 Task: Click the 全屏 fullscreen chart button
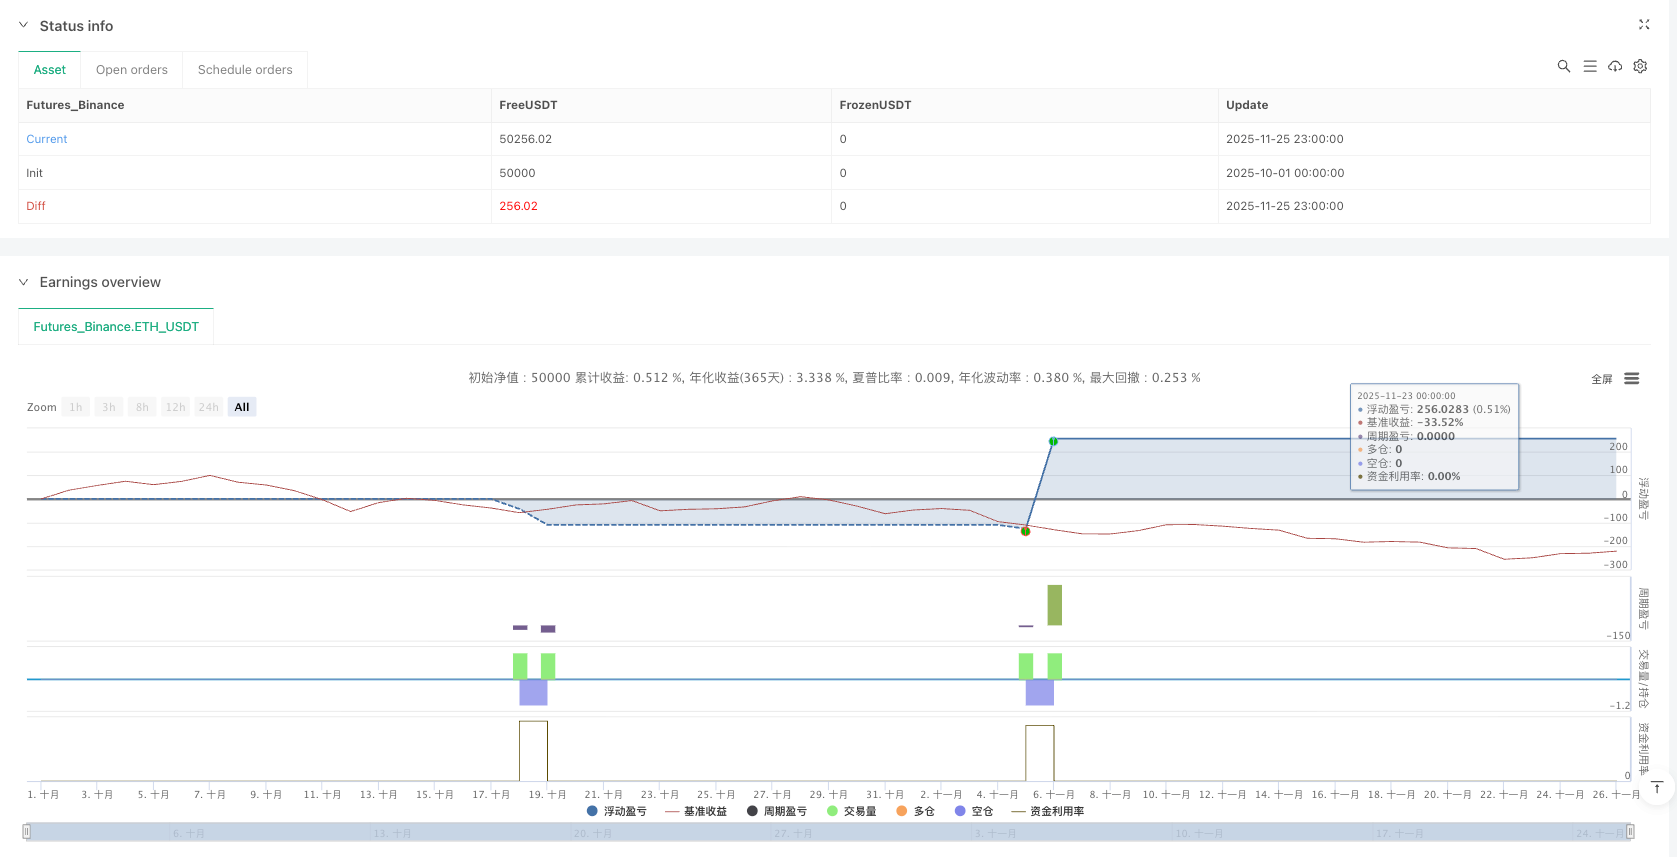tap(1601, 379)
